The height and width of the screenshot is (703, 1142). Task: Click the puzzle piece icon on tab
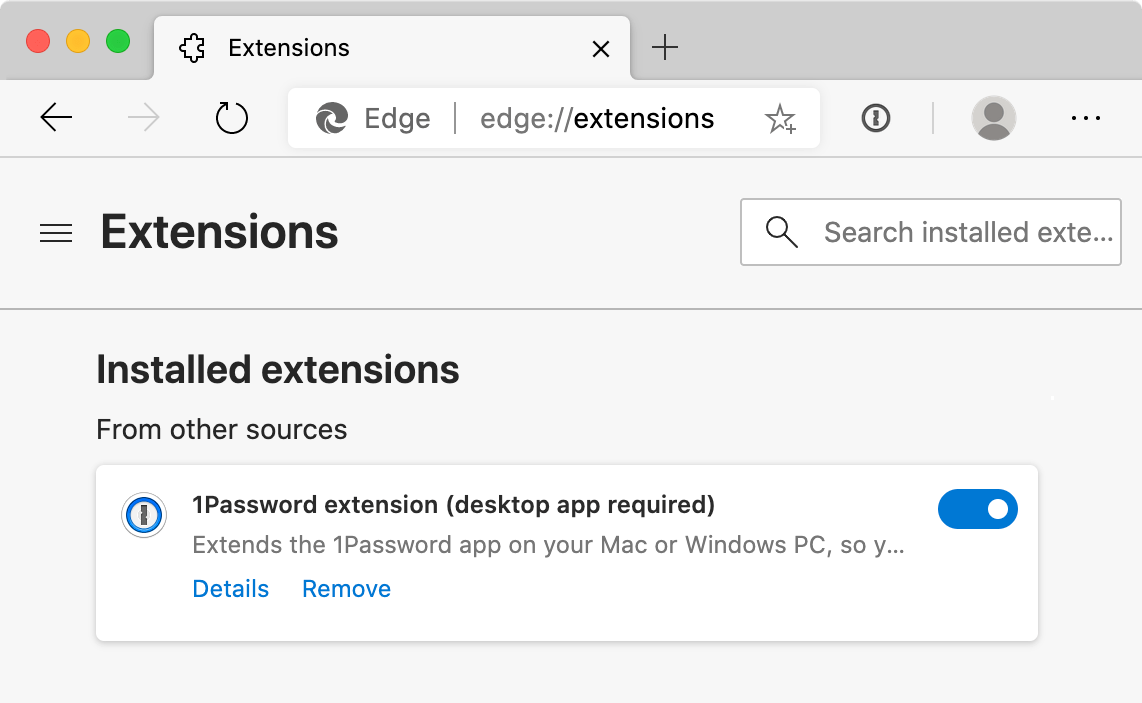pyautogui.click(x=192, y=48)
